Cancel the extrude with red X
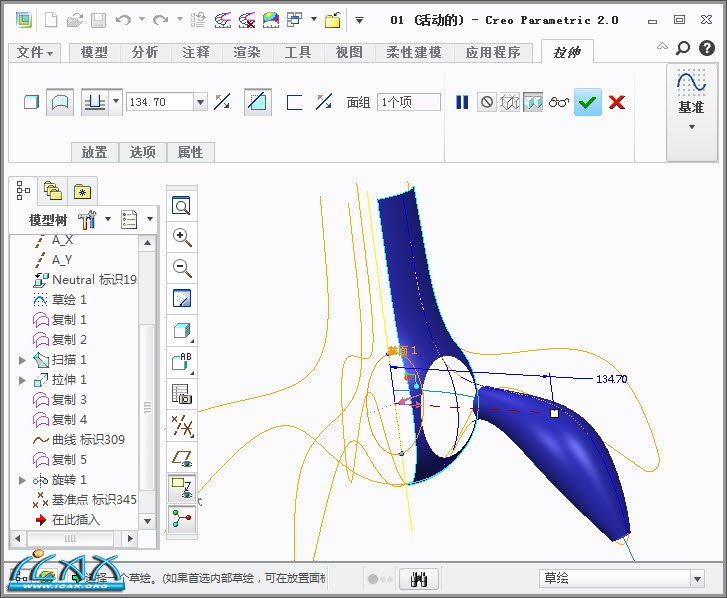Image resolution: width=727 pixels, height=598 pixels. (x=617, y=102)
